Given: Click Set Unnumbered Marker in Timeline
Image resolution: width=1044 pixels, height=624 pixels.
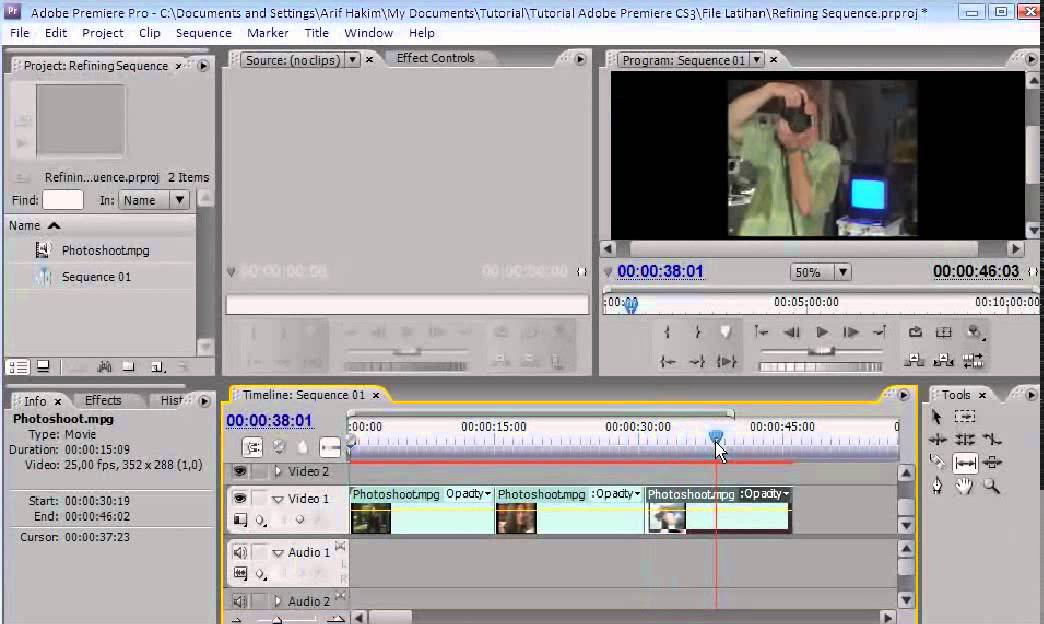Looking at the screenshot, I should coord(302,447).
